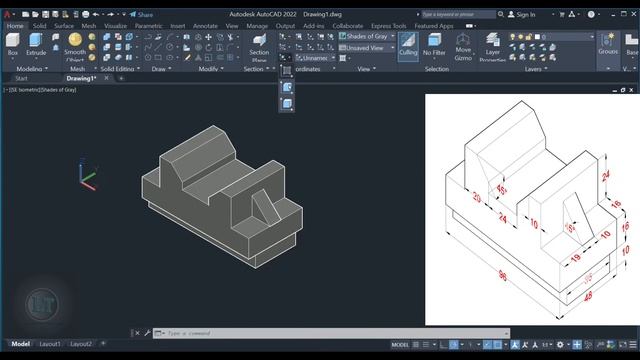640x360 pixels.
Task: Toggle the layer lock padlock icon
Action: [529, 37]
